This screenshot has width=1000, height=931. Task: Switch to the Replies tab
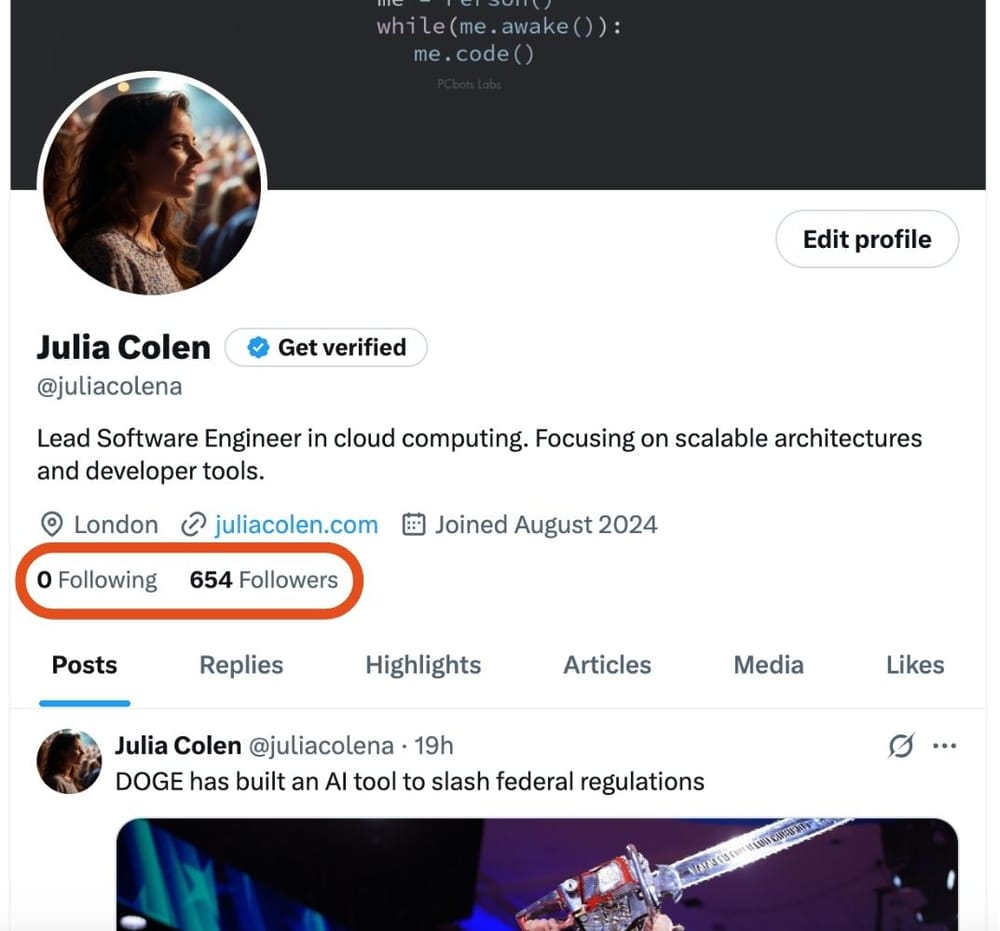240,665
